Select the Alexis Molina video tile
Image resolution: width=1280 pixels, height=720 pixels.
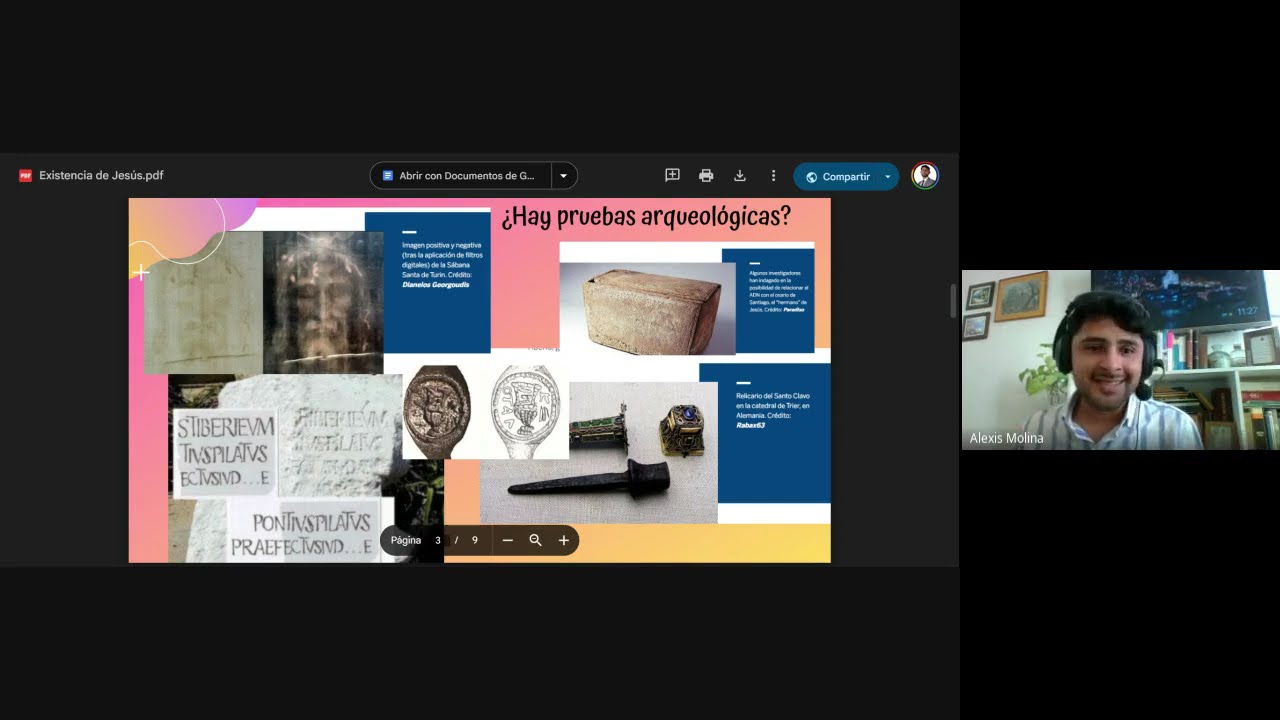point(1121,360)
